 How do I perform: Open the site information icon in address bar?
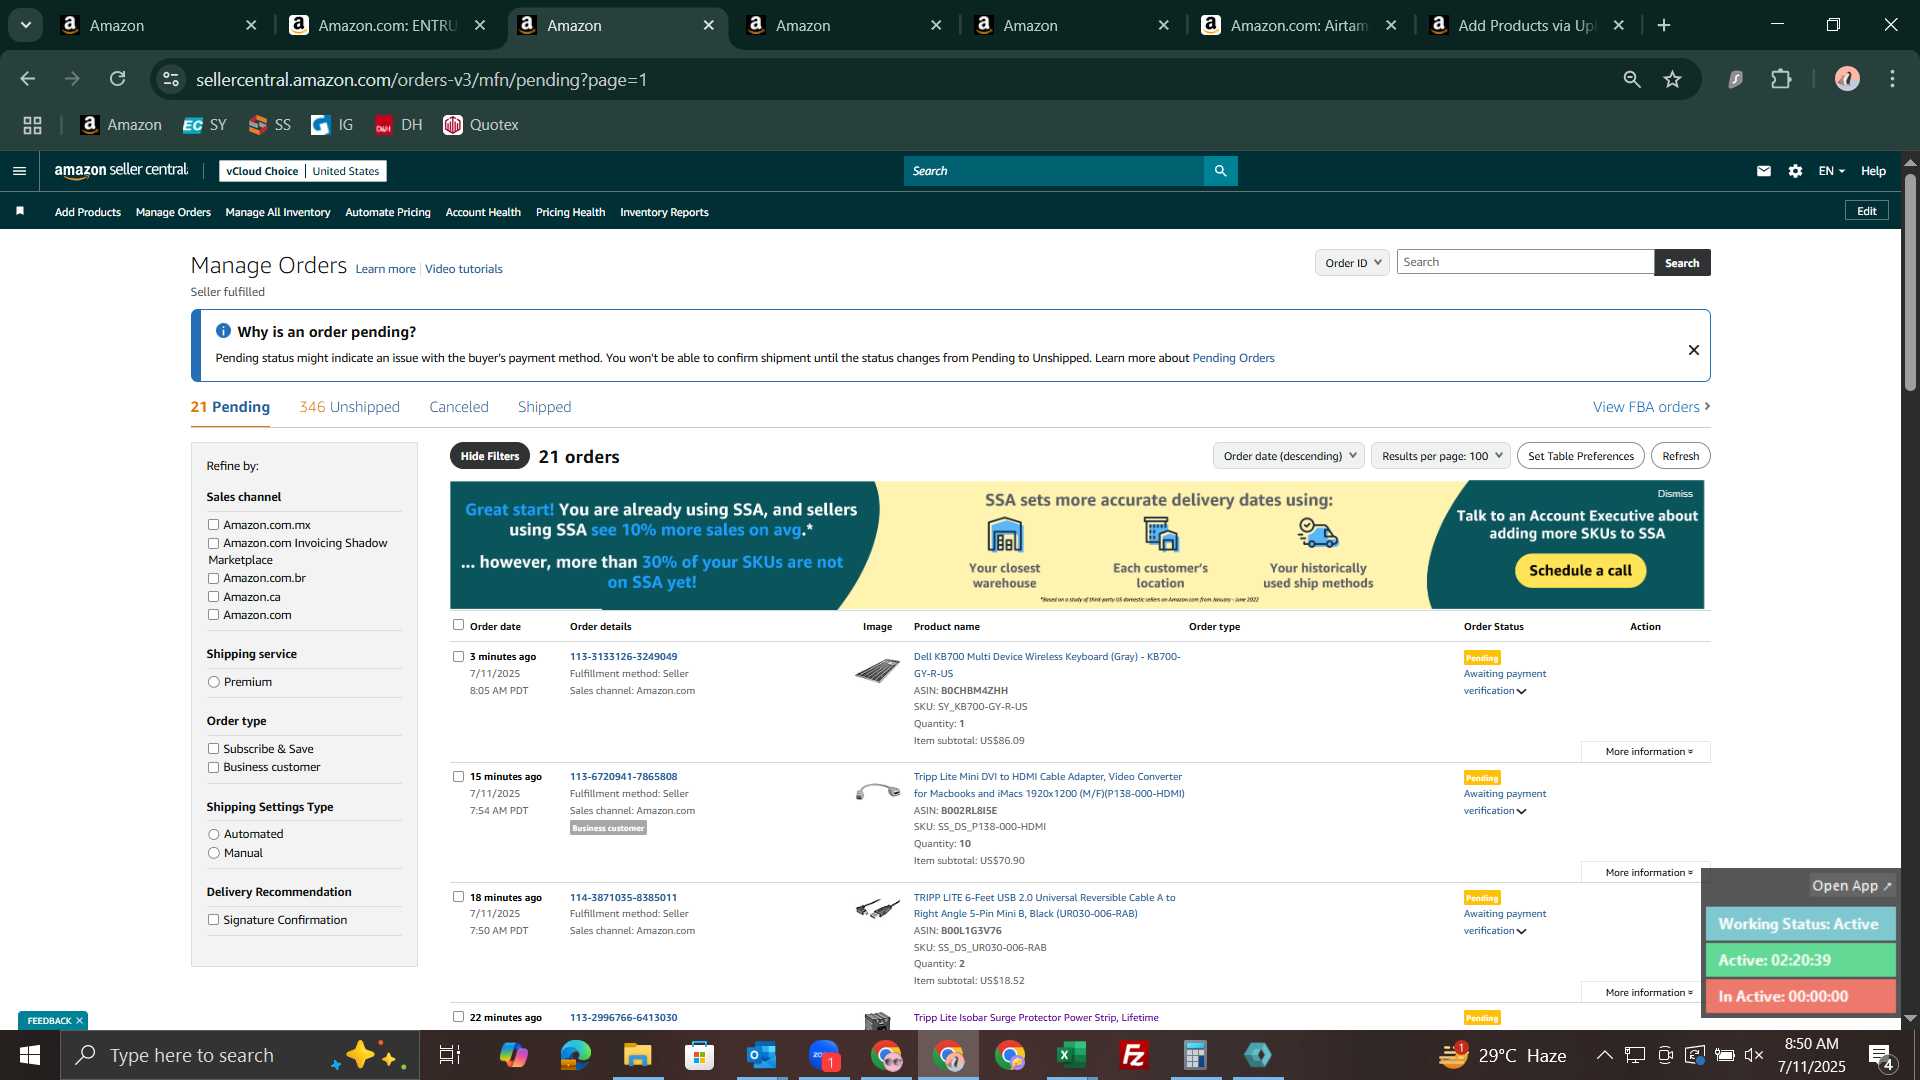point(171,79)
